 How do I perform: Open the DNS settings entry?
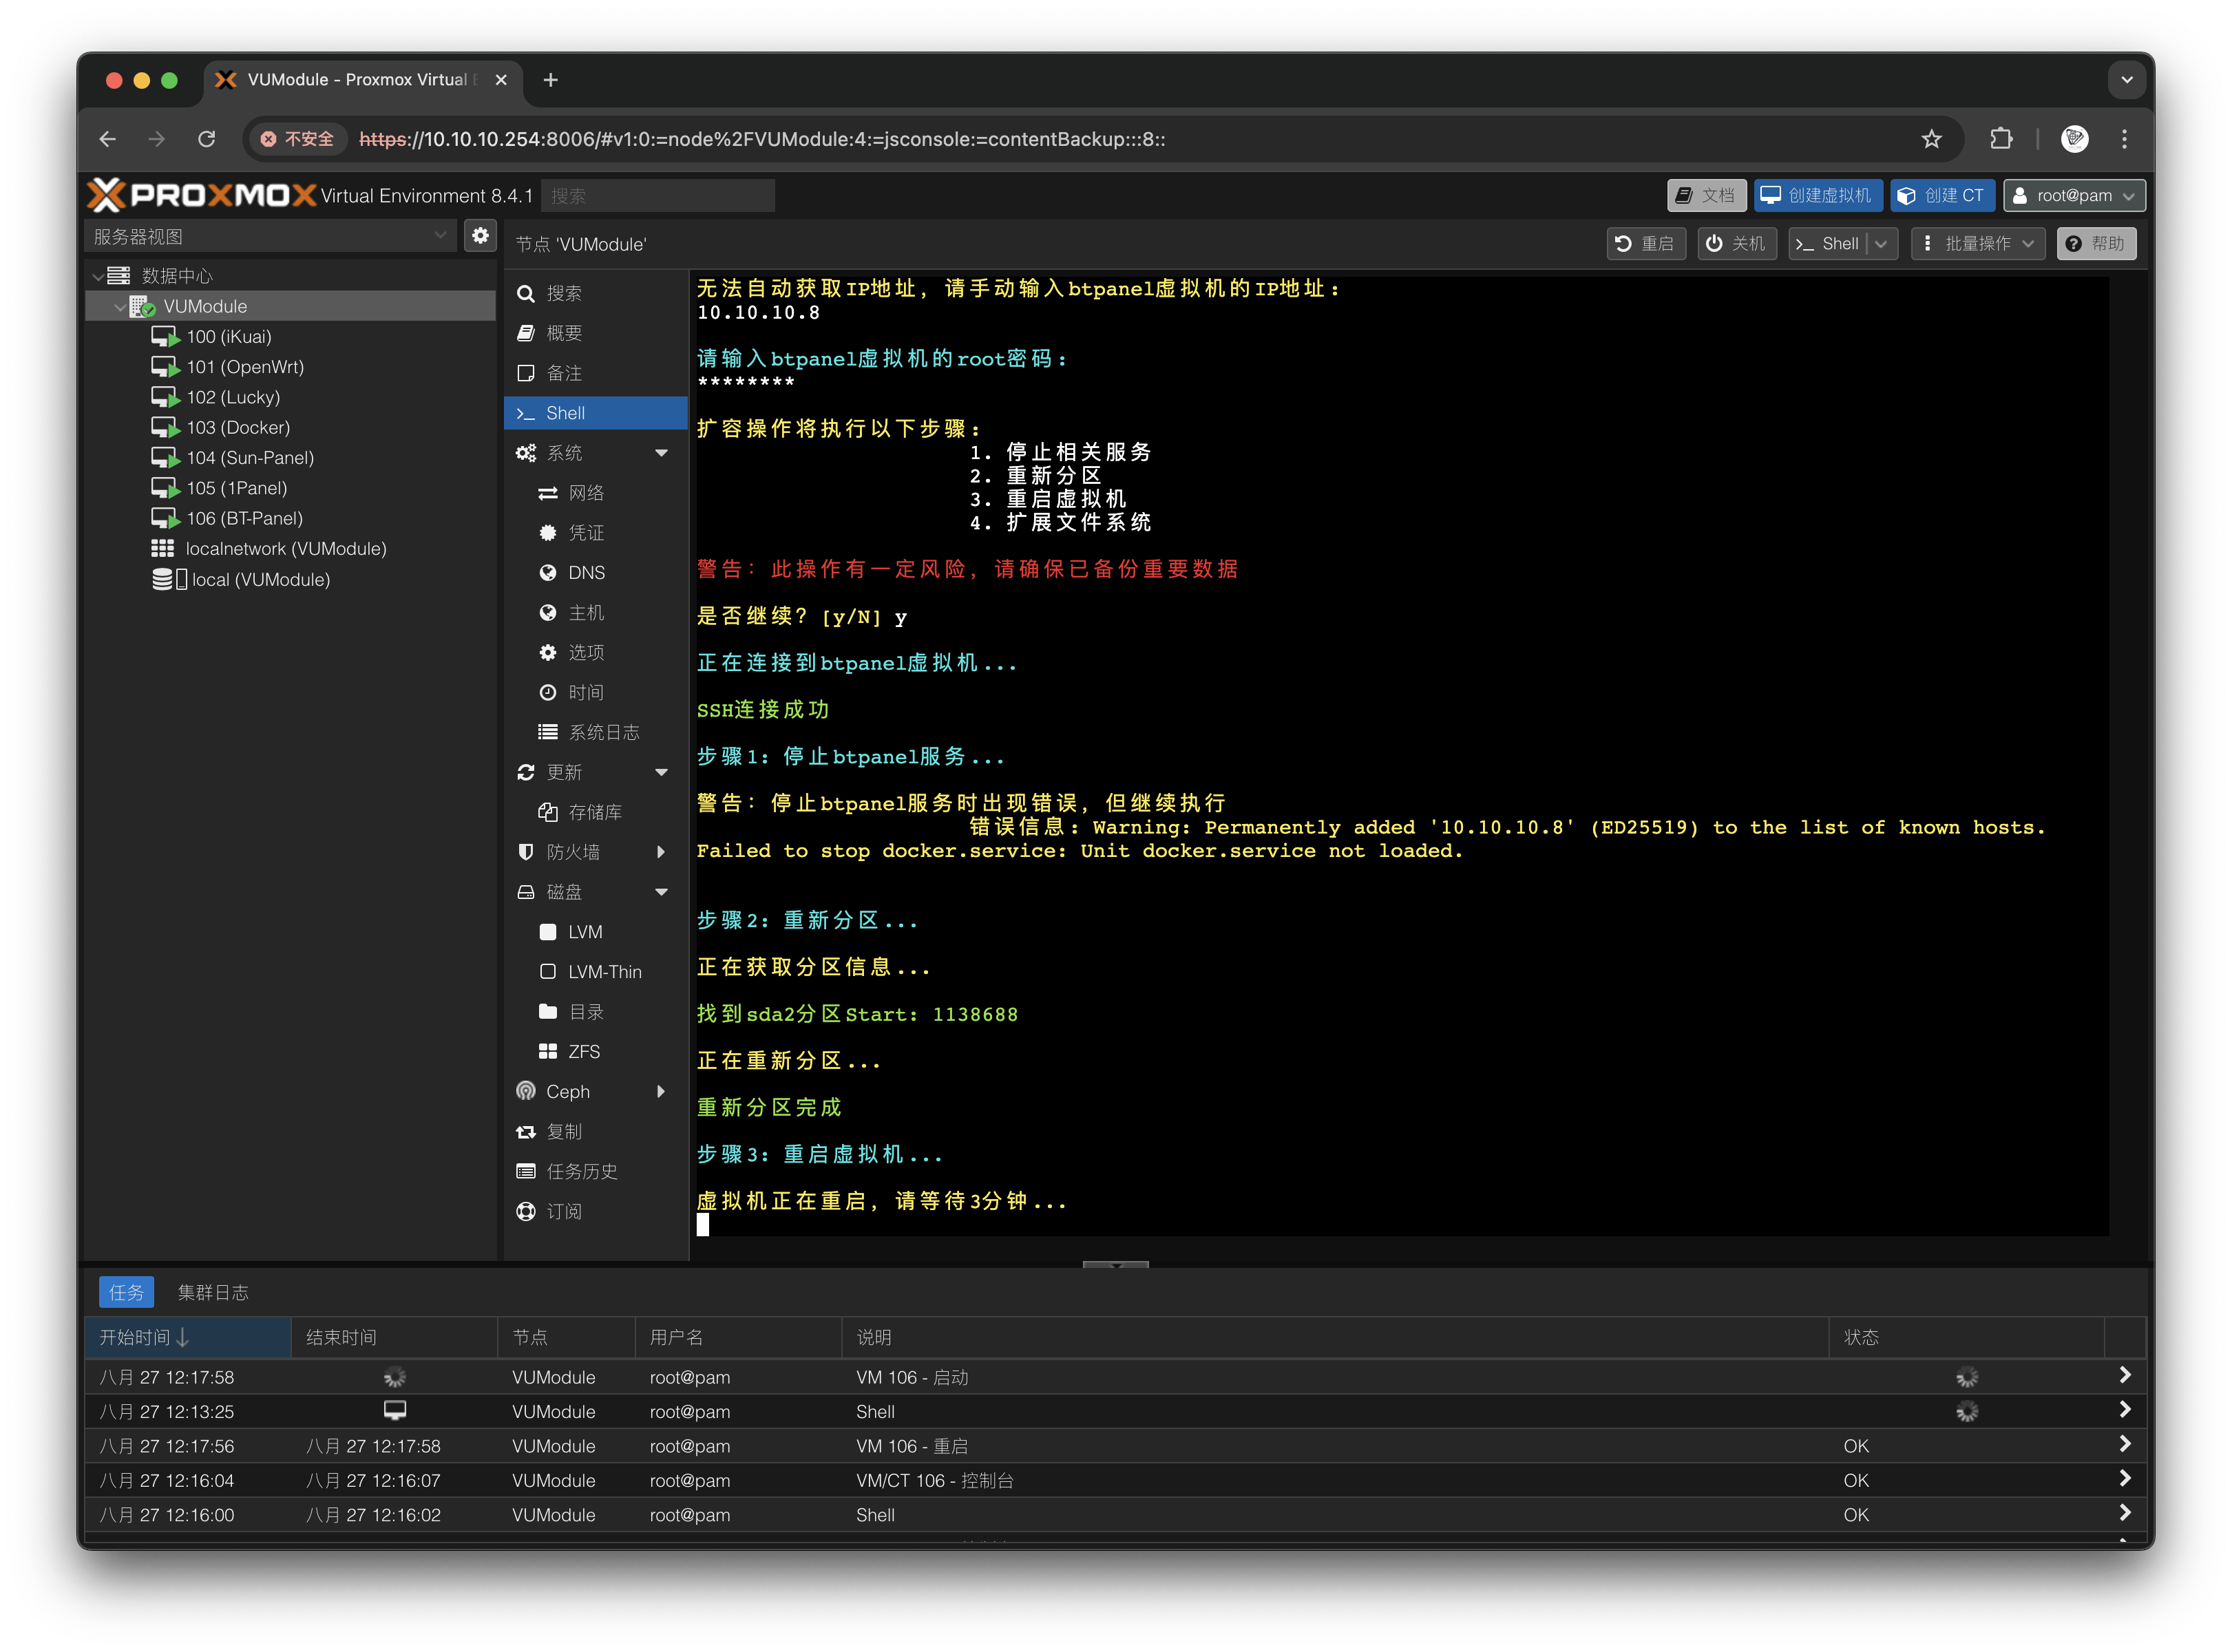[586, 572]
